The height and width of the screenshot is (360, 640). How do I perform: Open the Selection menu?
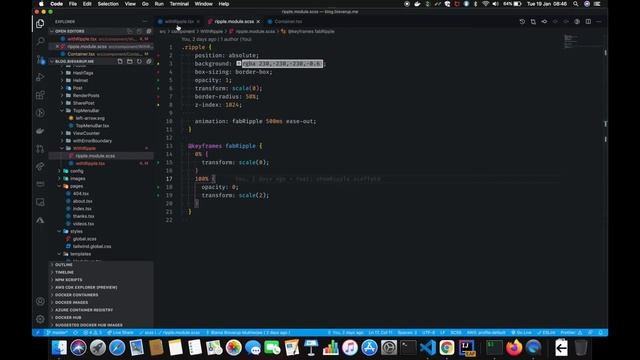coord(108,4)
